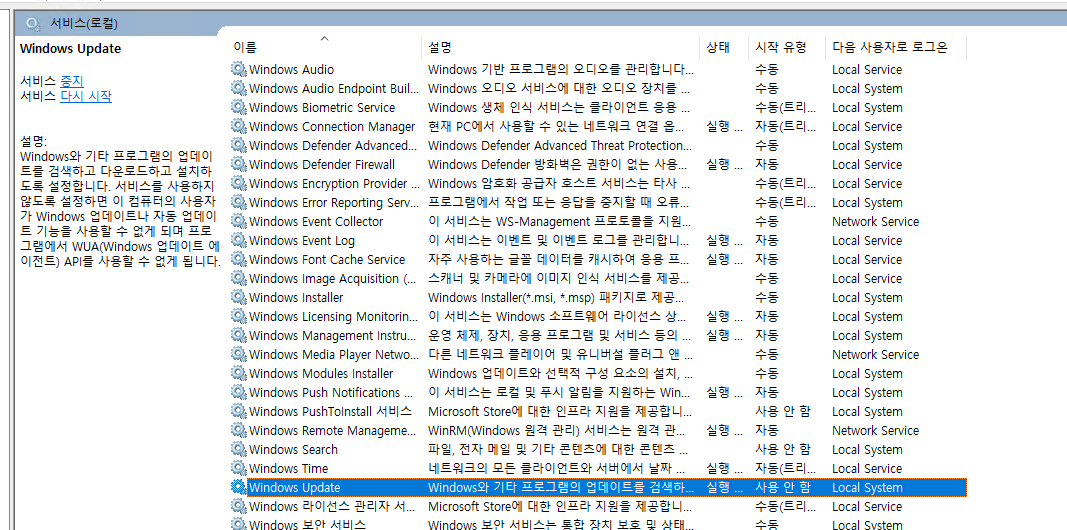Select Windows Biometric Service name

(322, 107)
